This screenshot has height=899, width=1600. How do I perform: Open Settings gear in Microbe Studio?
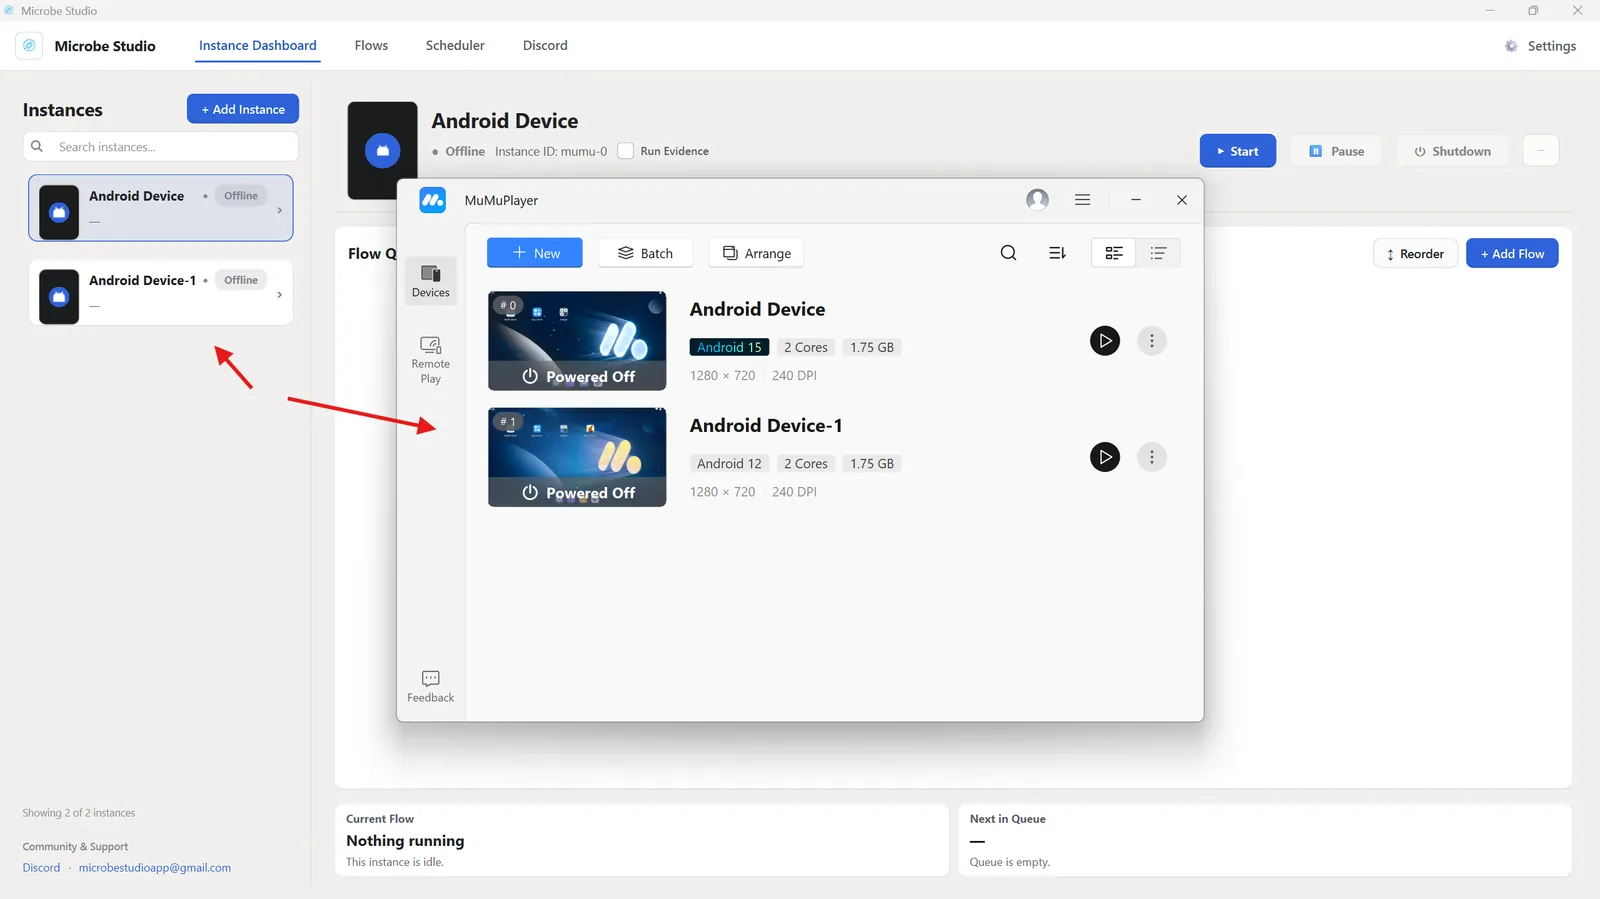click(x=1540, y=46)
